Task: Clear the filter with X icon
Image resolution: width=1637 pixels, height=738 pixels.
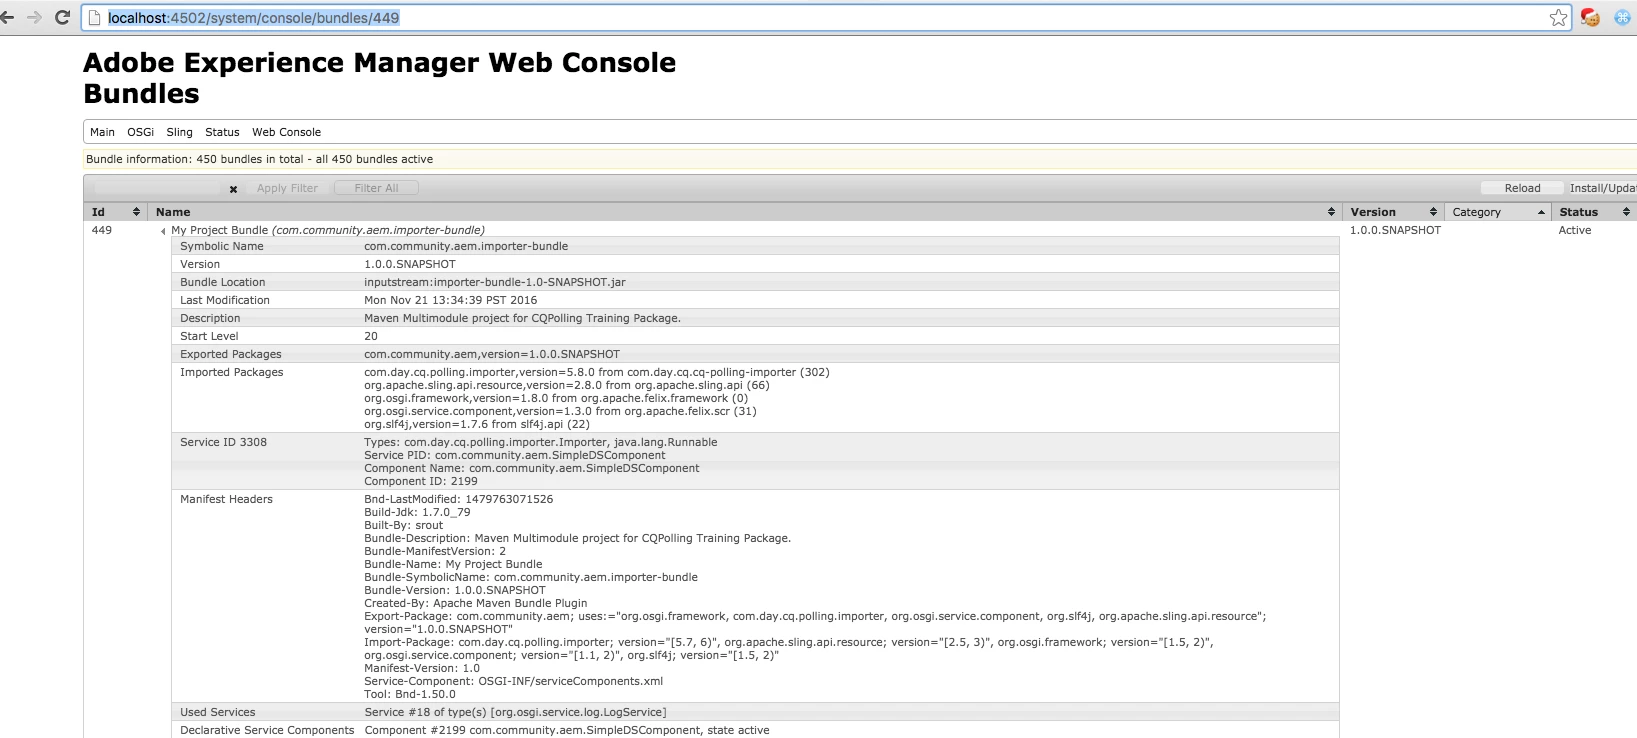Action: click(x=233, y=189)
